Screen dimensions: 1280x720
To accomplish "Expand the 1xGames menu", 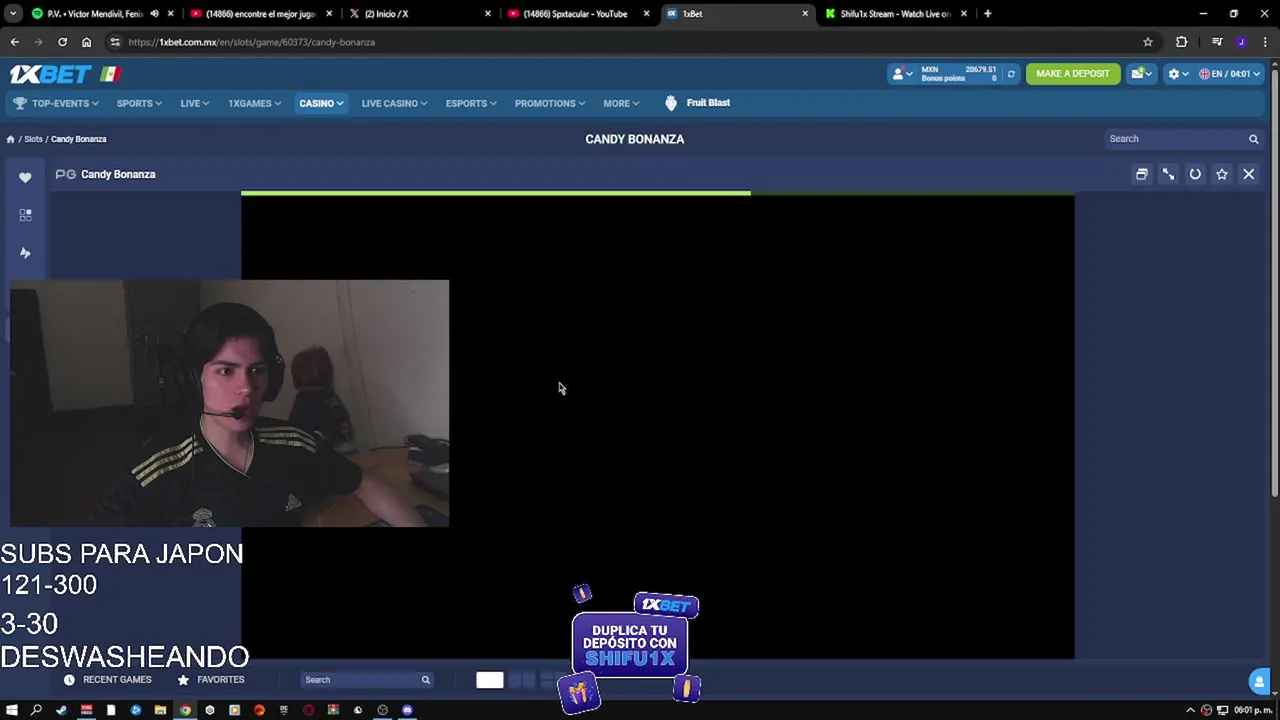I will pos(254,103).
